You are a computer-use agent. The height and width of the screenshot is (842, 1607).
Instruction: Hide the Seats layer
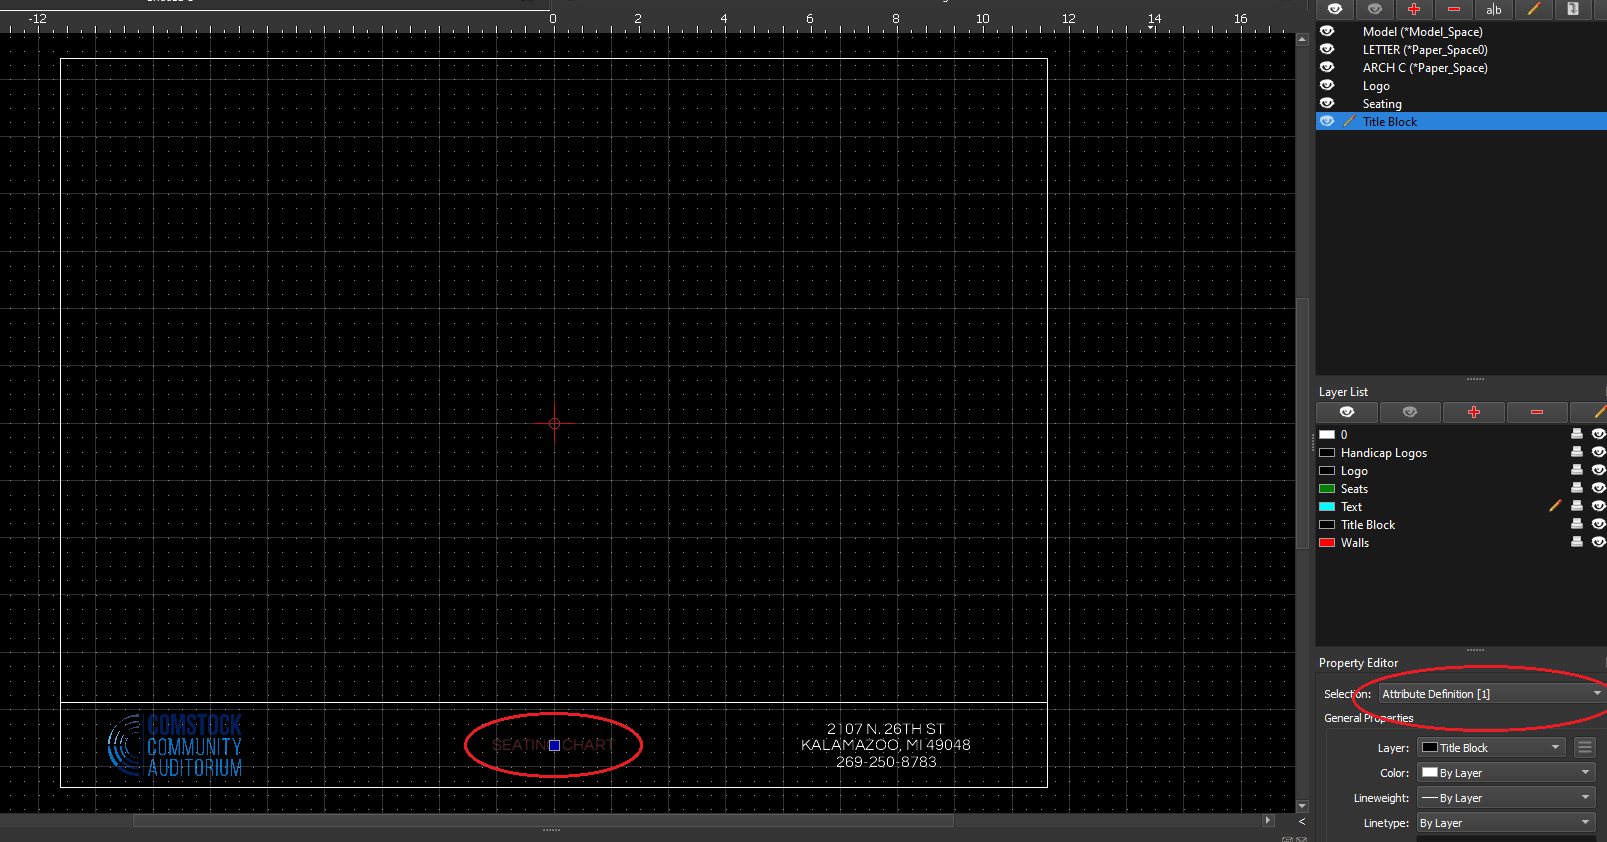point(1598,488)
